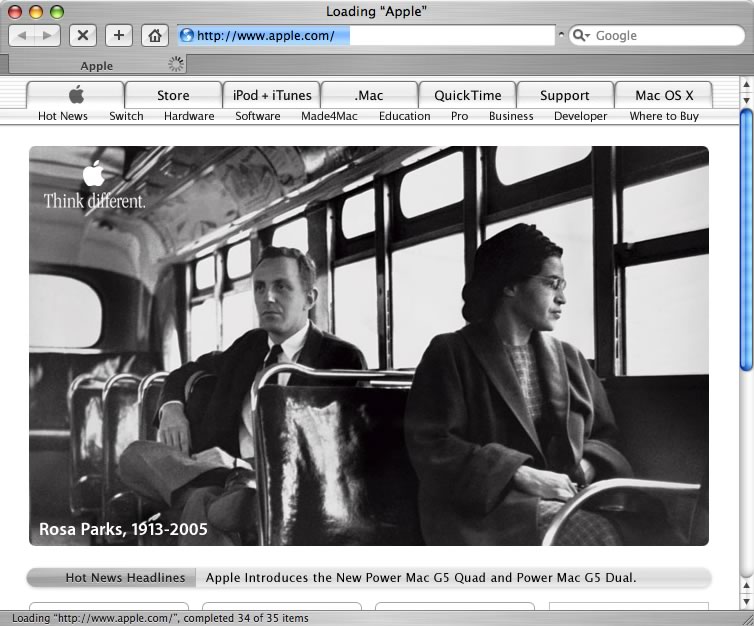Select the Apple browser tab
754x626 pixels.
click(97, 65)
